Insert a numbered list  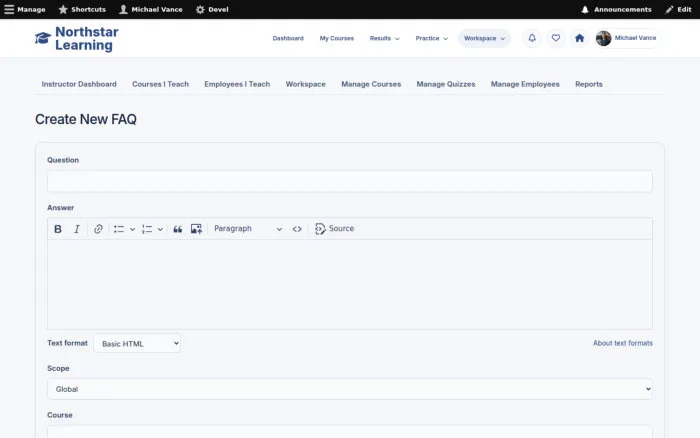pyautogui.click(x=147, y=229)
